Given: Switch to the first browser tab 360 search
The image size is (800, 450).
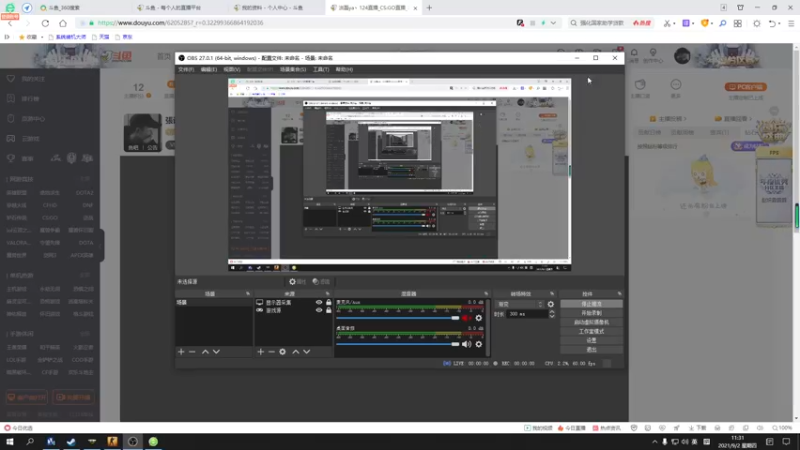Looking at the screenshot, I should point(83,8).
